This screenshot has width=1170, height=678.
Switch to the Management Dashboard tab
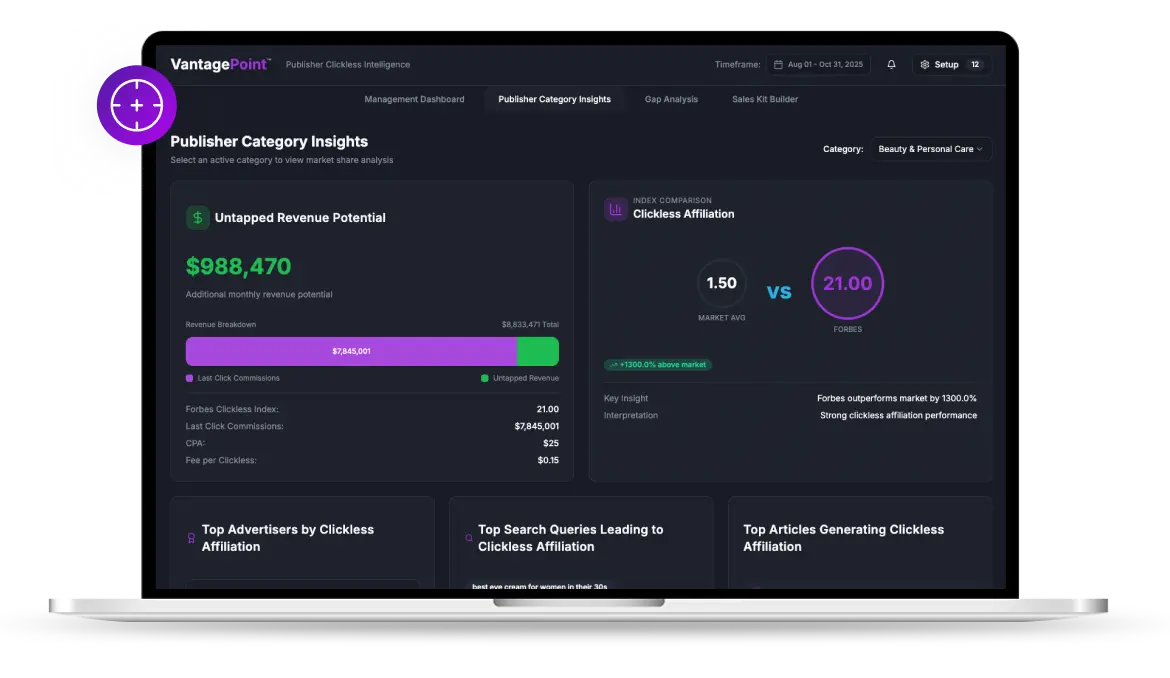[x=414, y=100]
